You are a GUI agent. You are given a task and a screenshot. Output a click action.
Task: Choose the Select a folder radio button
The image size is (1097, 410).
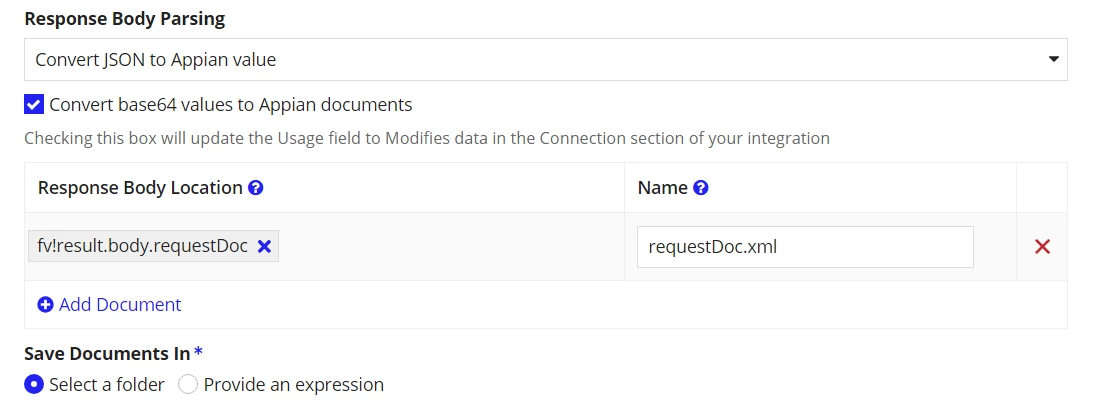tap(34, 384)
